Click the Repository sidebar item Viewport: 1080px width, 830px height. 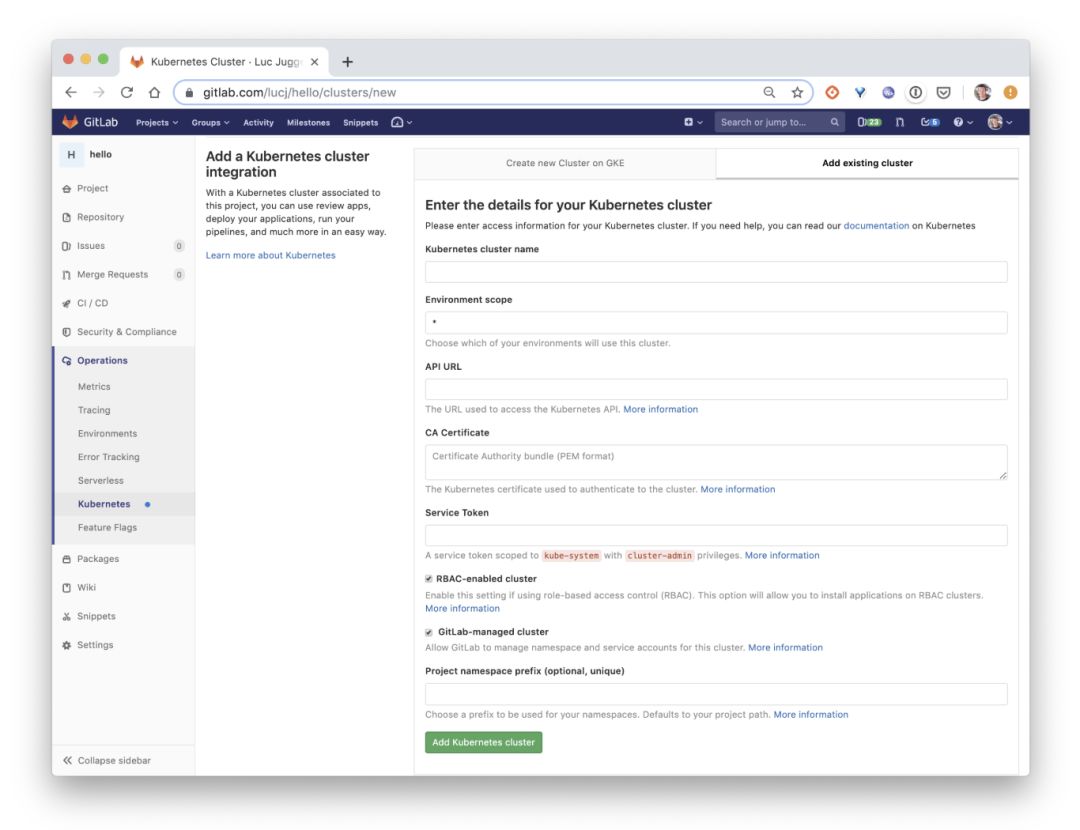click(100, 217)
